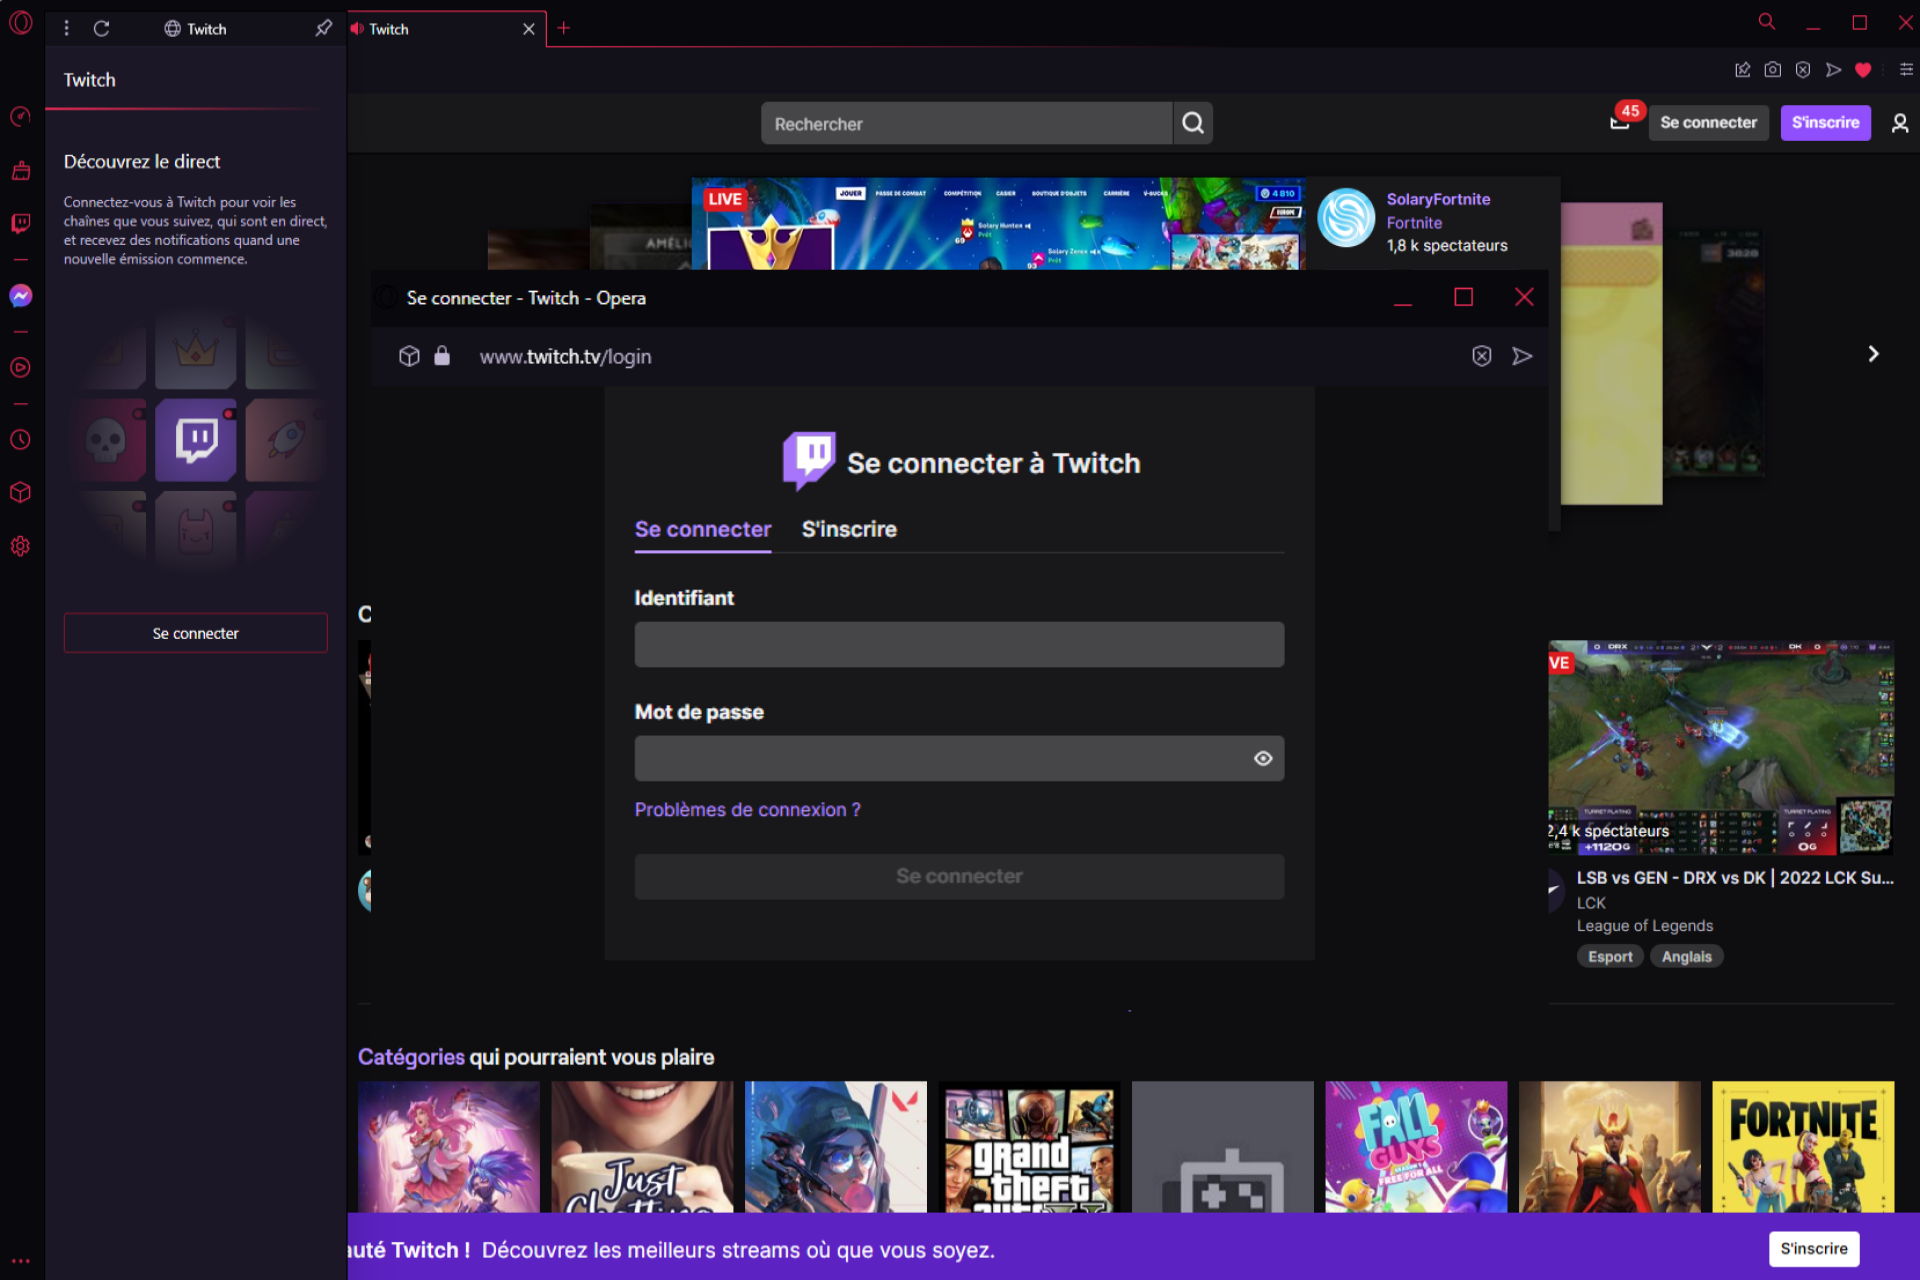This screenshot has width=1920, height=1280.
Task: Open the sidebar panel's three-dot options menu
Action: (x=66, y=29)
